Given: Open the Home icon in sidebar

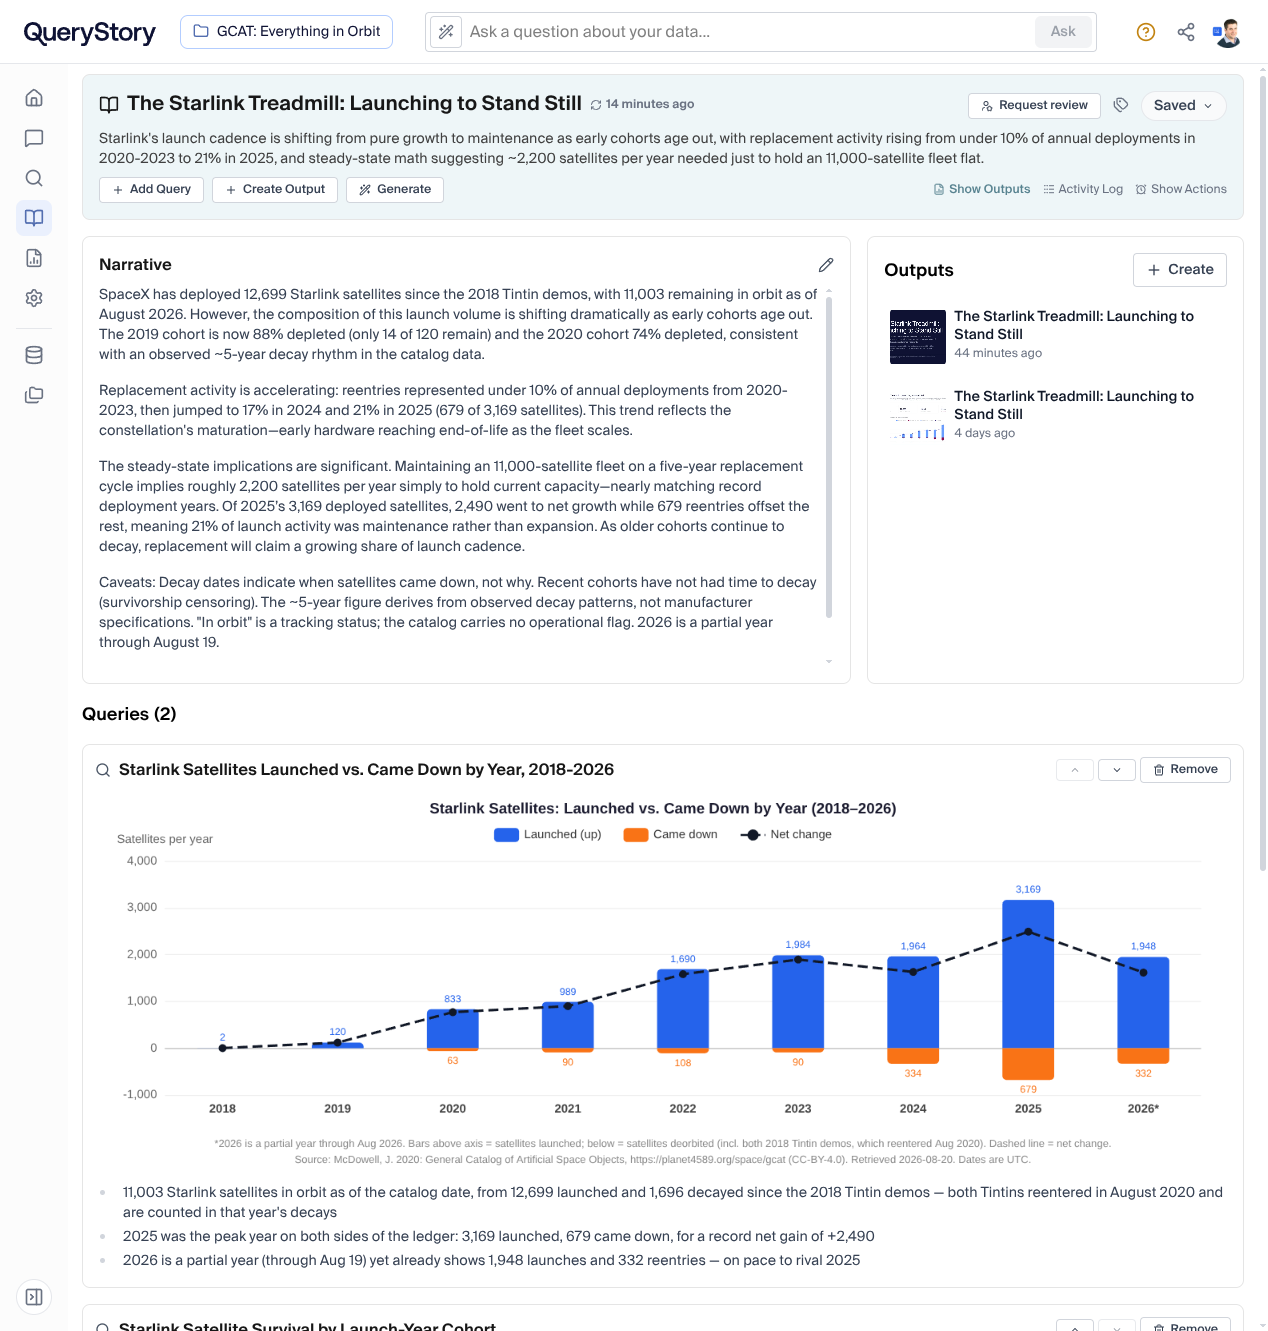Looking at the screenshot, I should tap(34, 98).
